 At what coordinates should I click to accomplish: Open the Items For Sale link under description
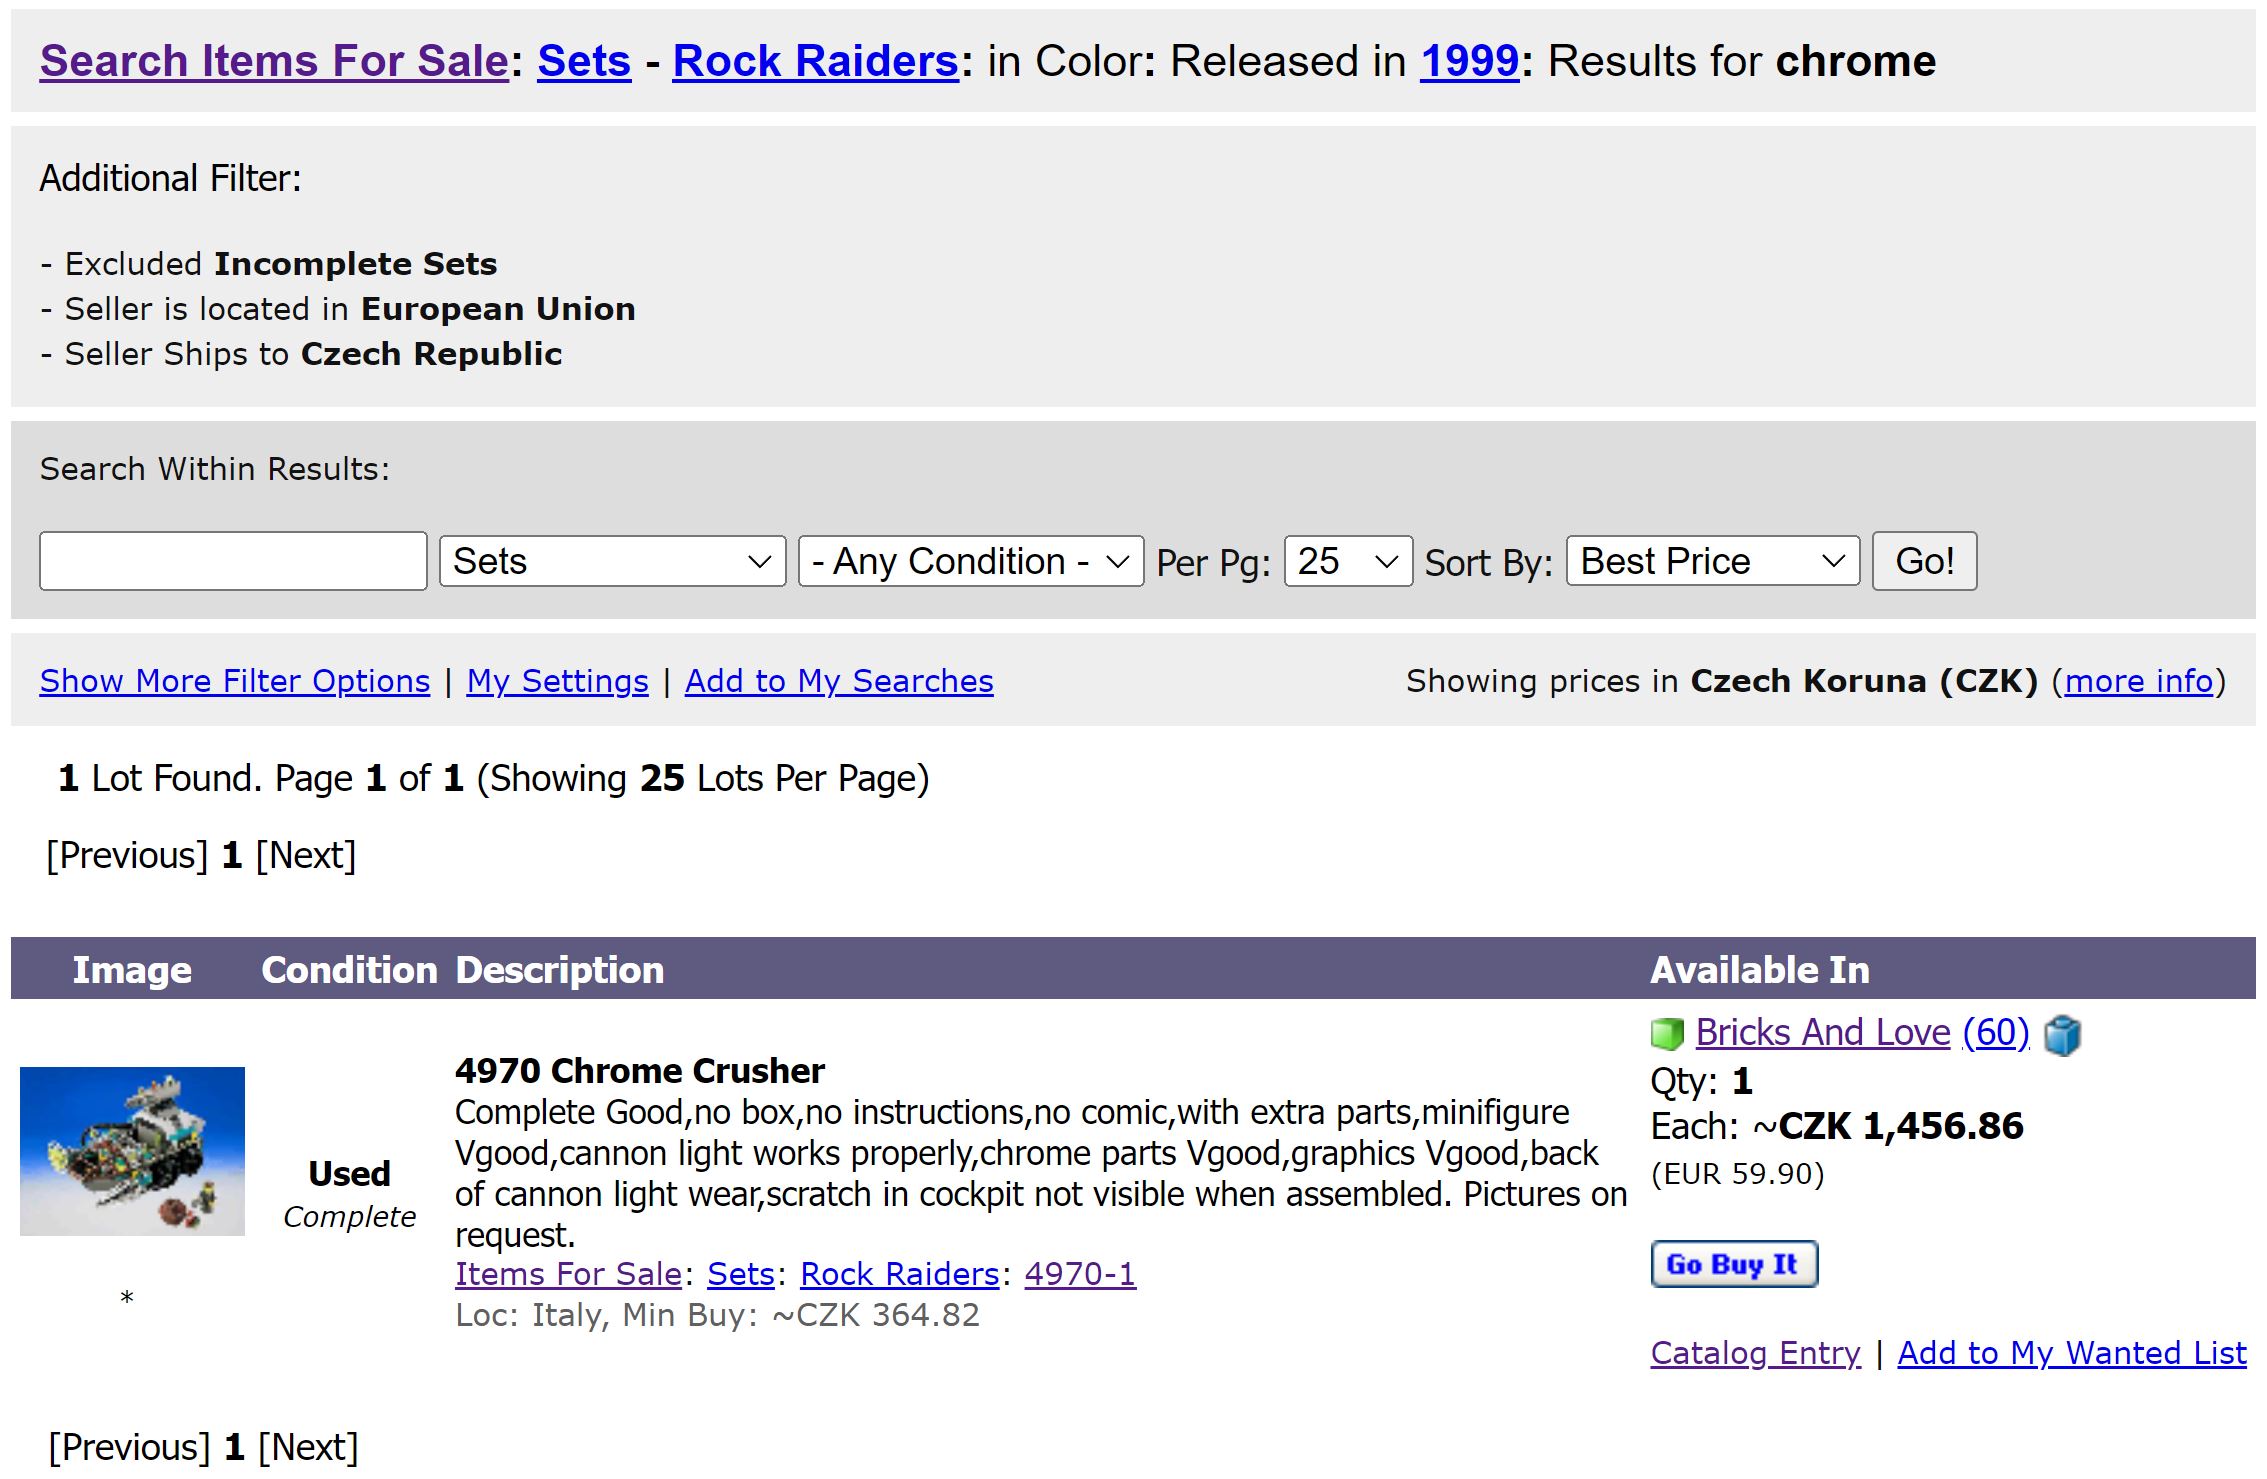click(569, 1274)
